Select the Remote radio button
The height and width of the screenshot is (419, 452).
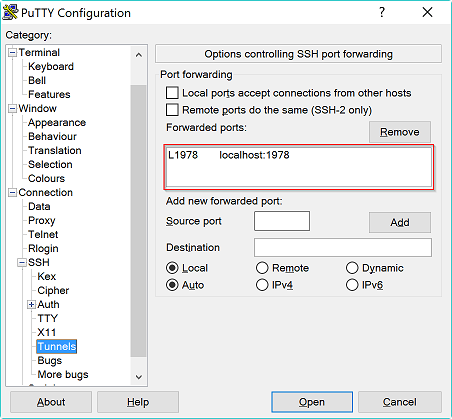262,268
